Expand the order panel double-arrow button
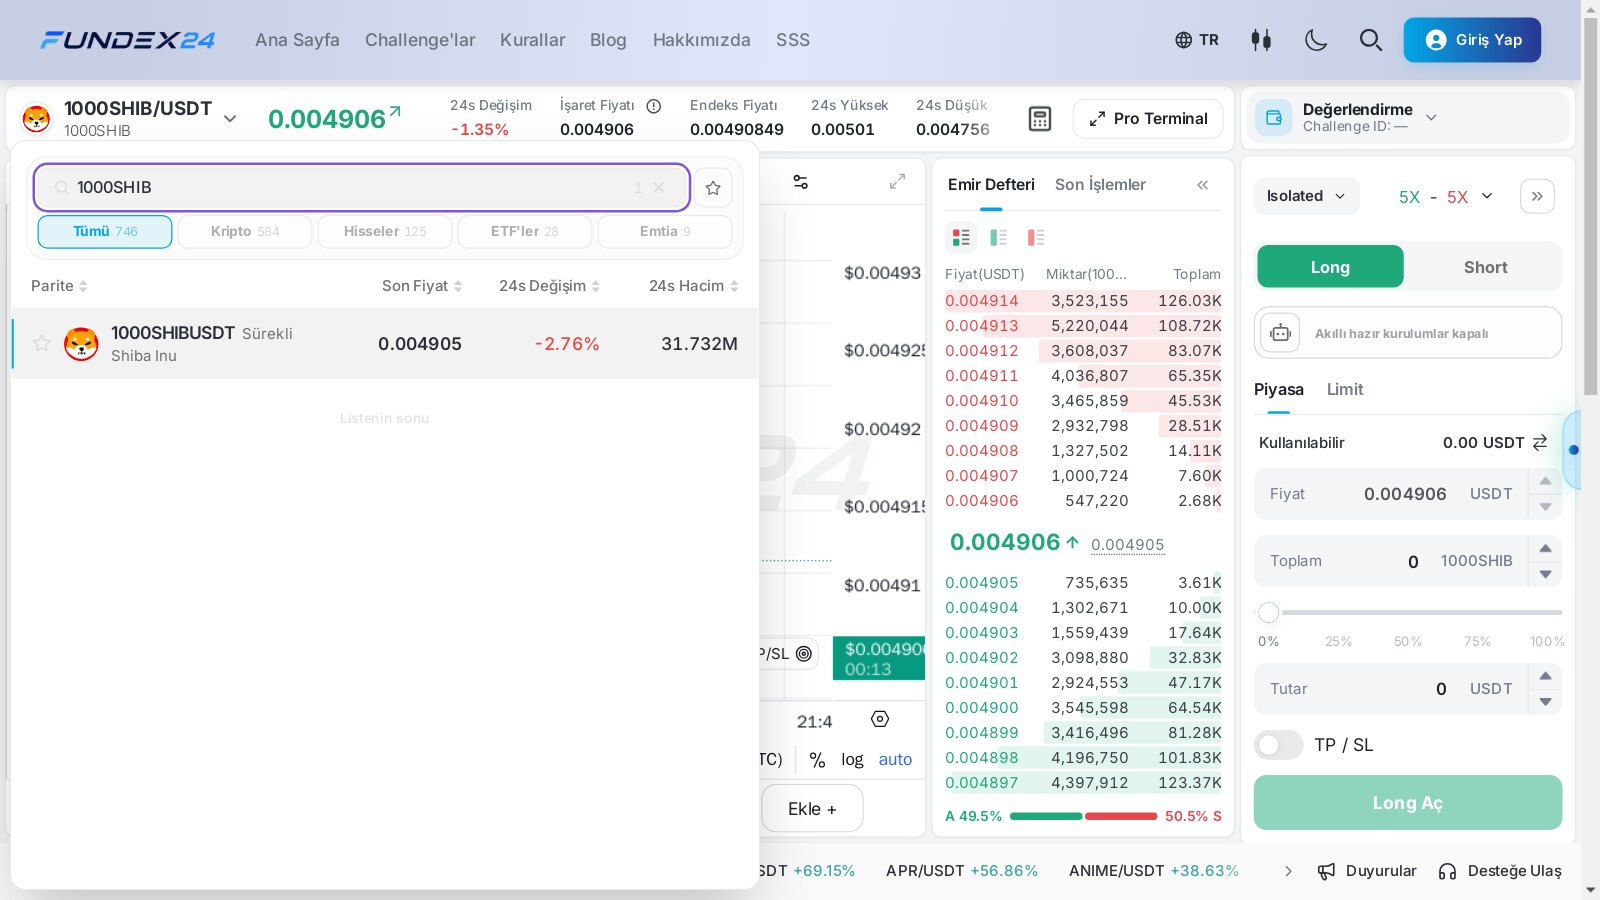 [1537, 196]
